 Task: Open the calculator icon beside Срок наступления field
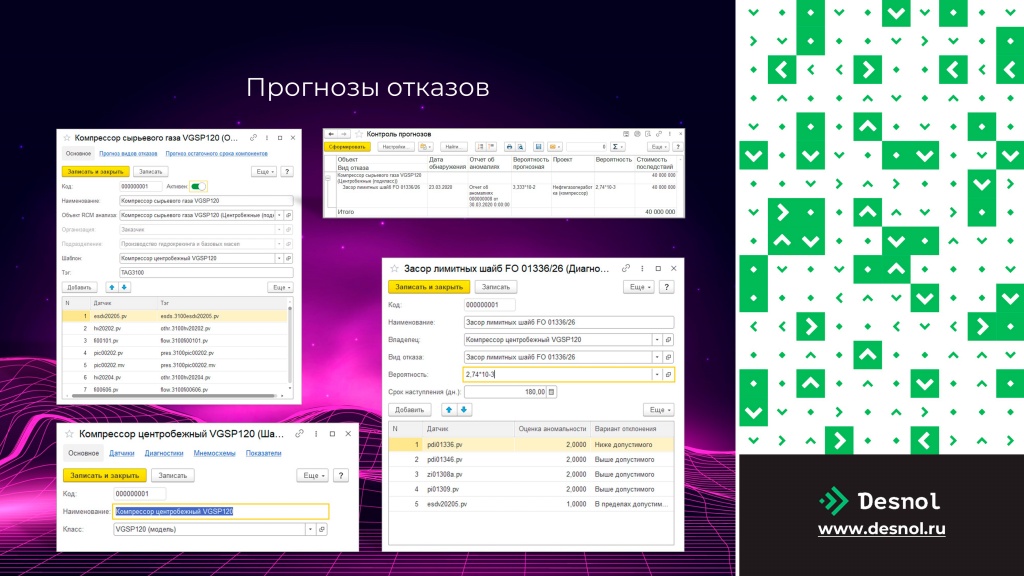(x=552, y=392)
